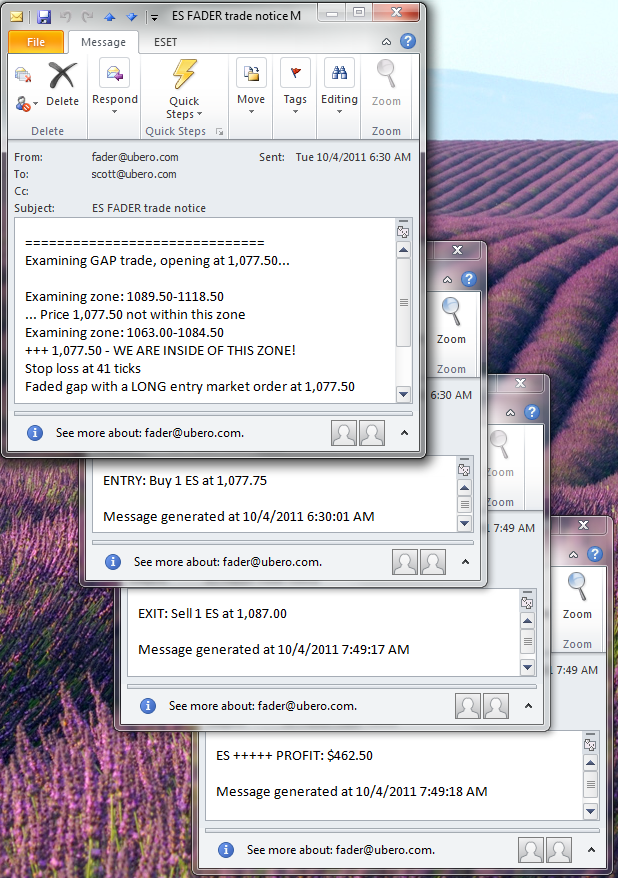Click the Redo arrow in title bar

(87, 17)
